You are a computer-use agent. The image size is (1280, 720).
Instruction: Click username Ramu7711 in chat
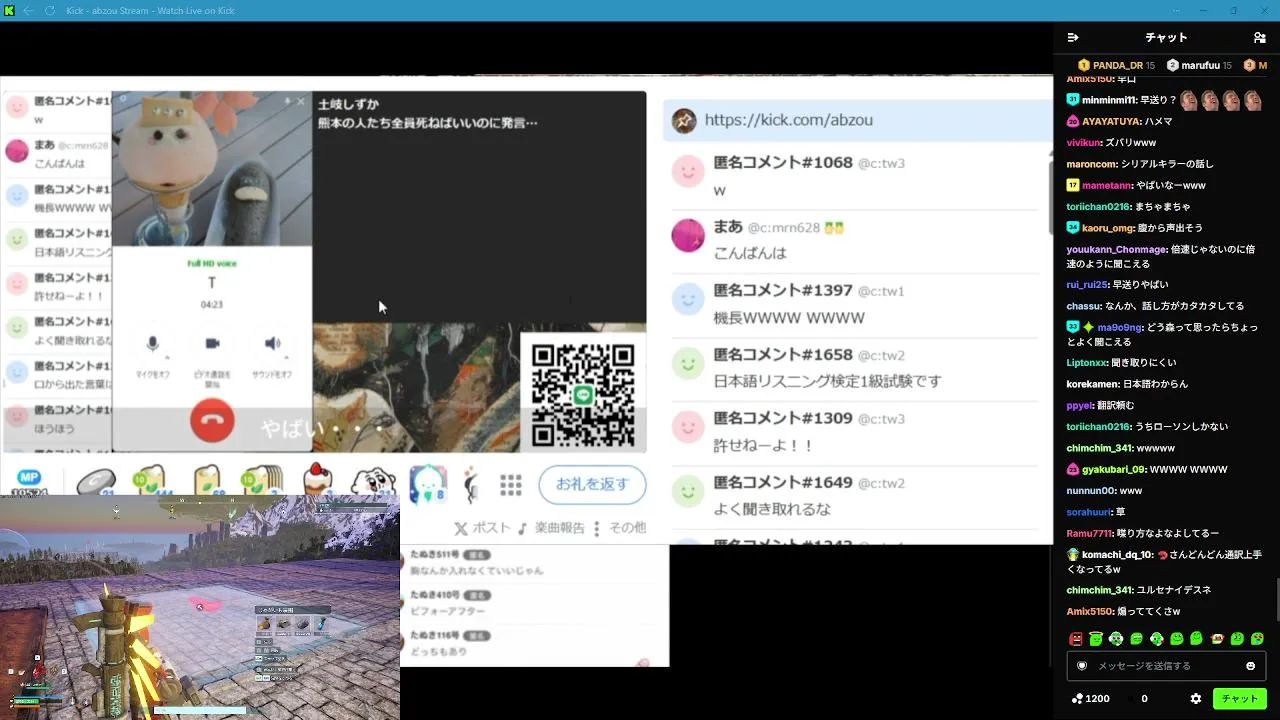(1088, 534)
